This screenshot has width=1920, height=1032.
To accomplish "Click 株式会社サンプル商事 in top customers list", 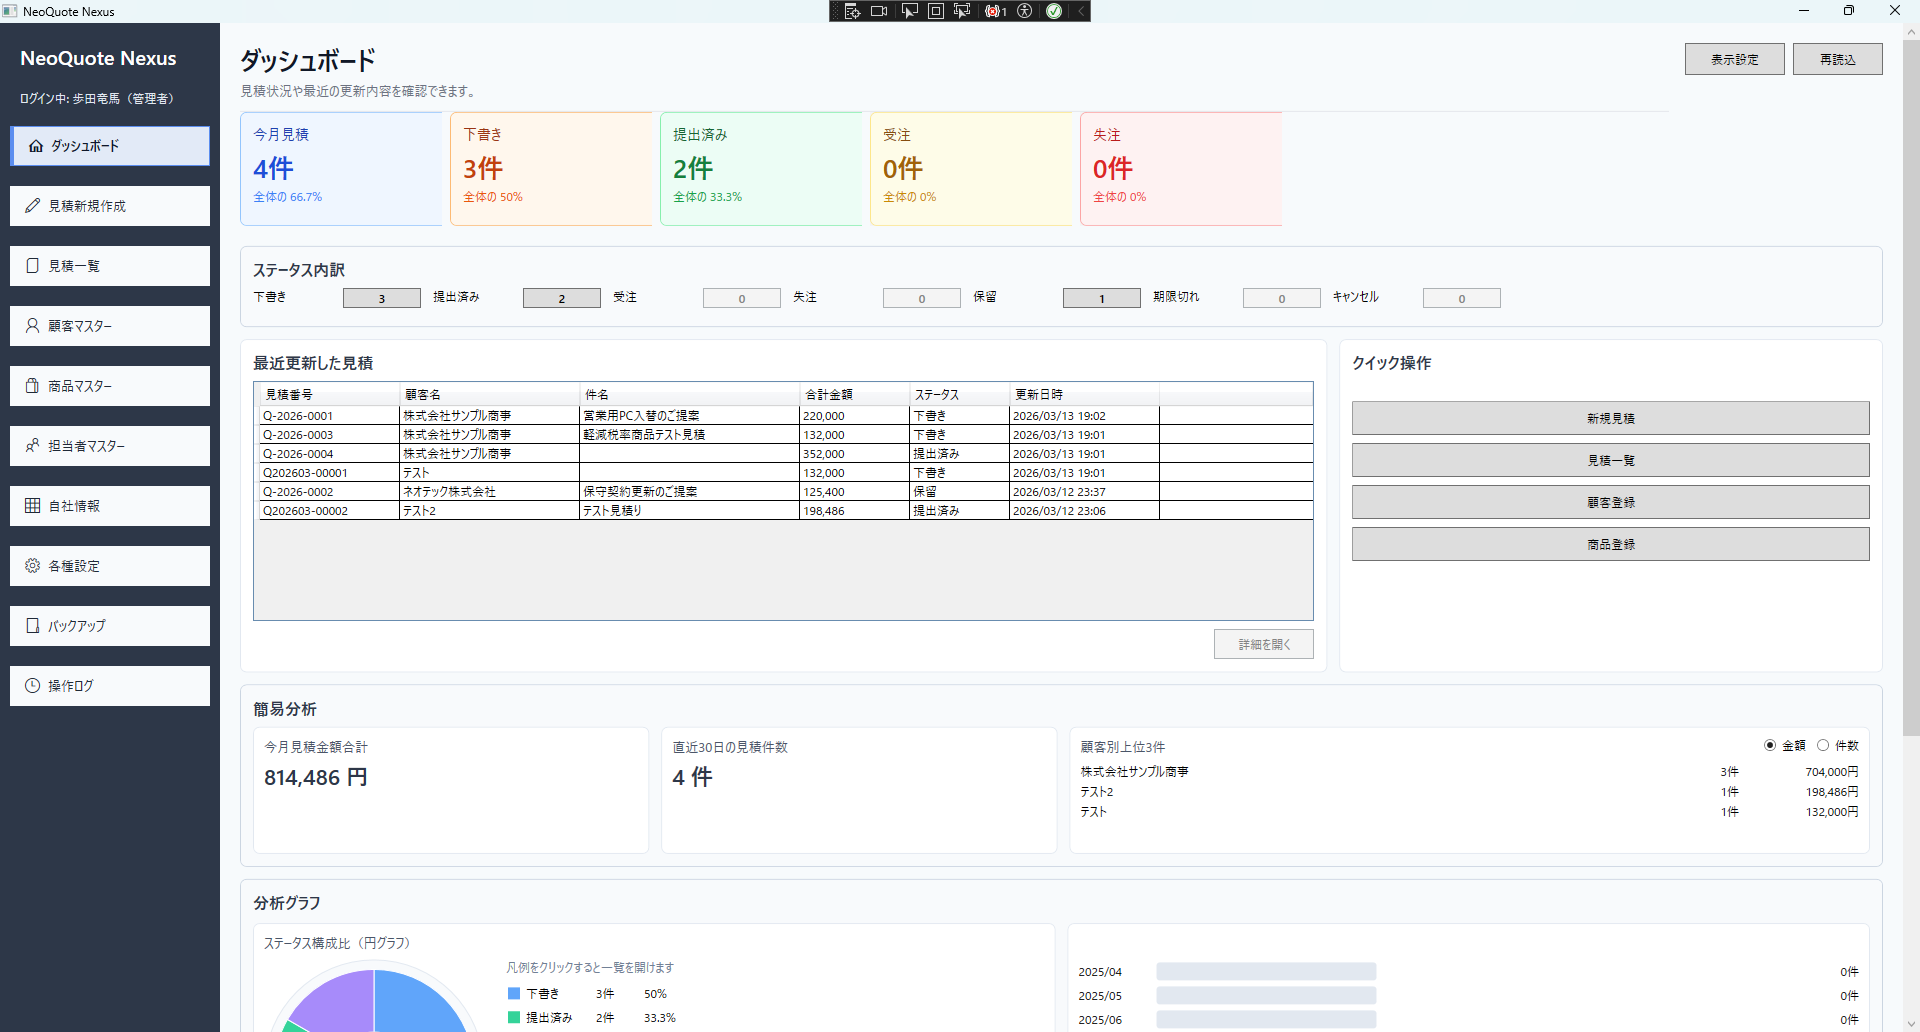I will 1134,772.
